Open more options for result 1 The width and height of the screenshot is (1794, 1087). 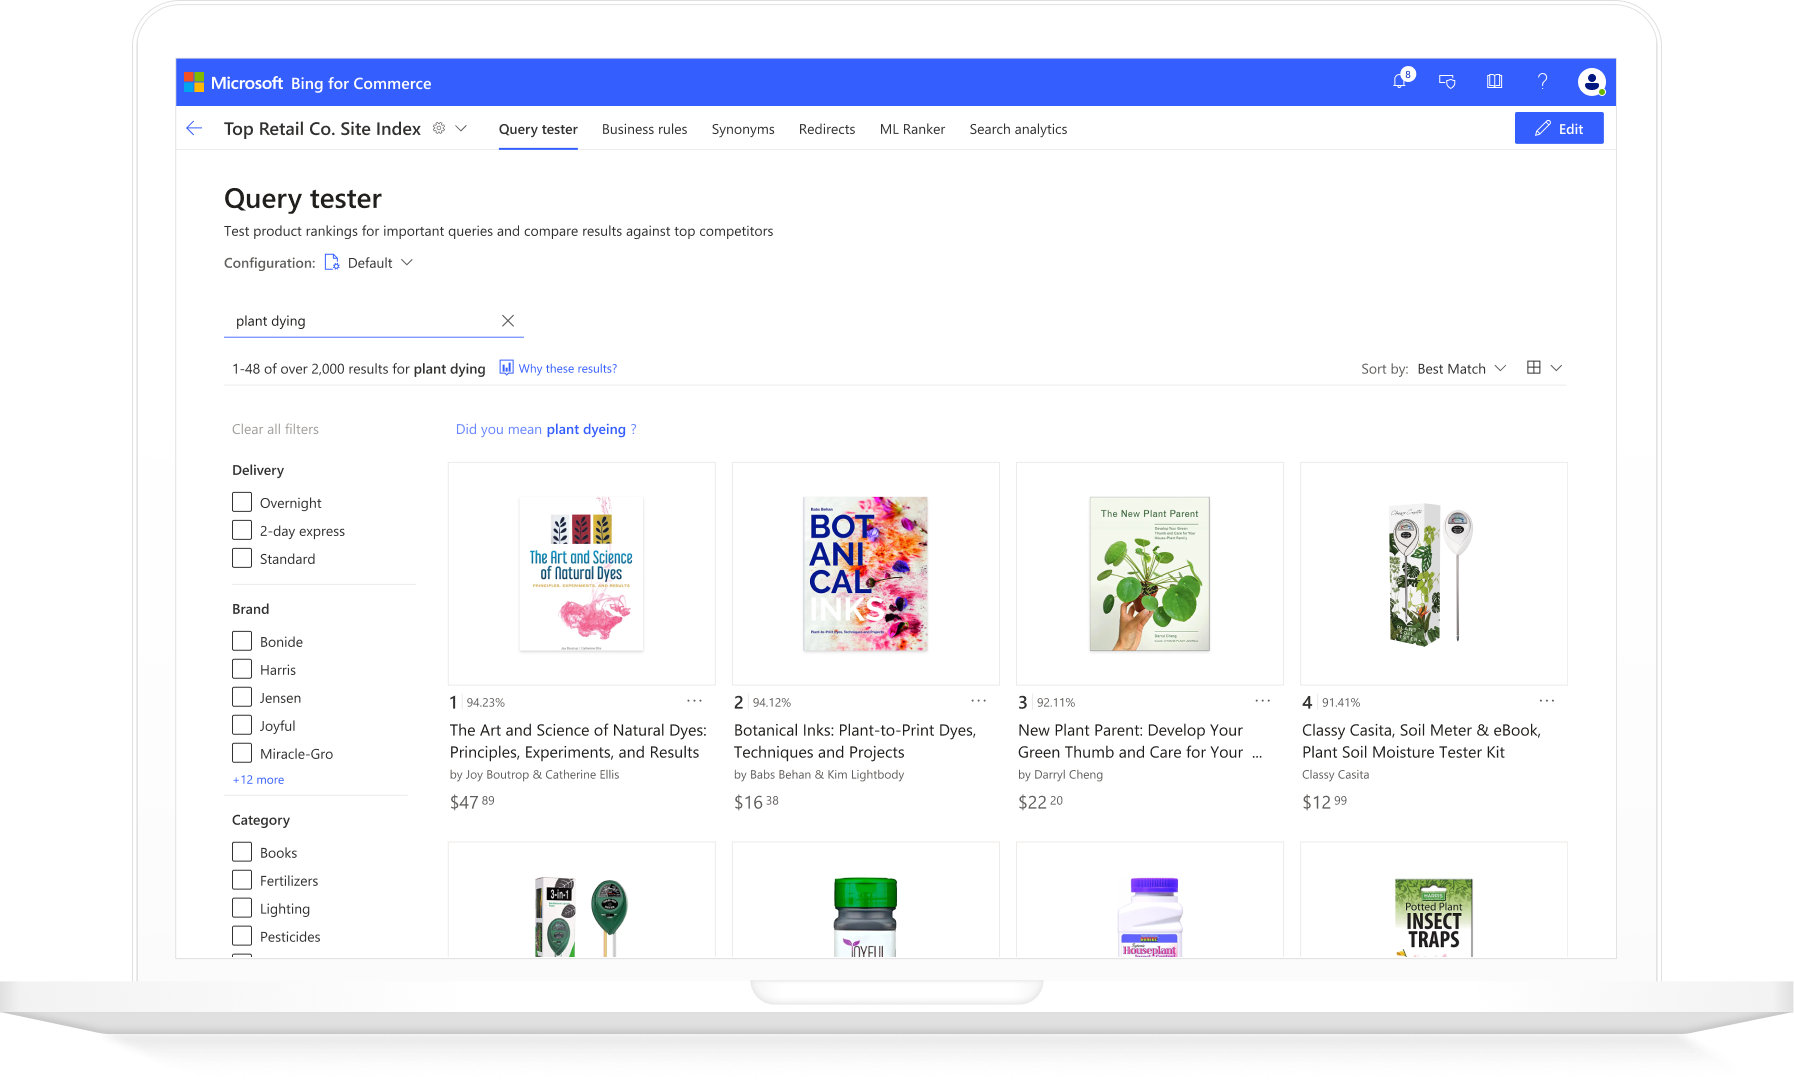coord(694,701)
